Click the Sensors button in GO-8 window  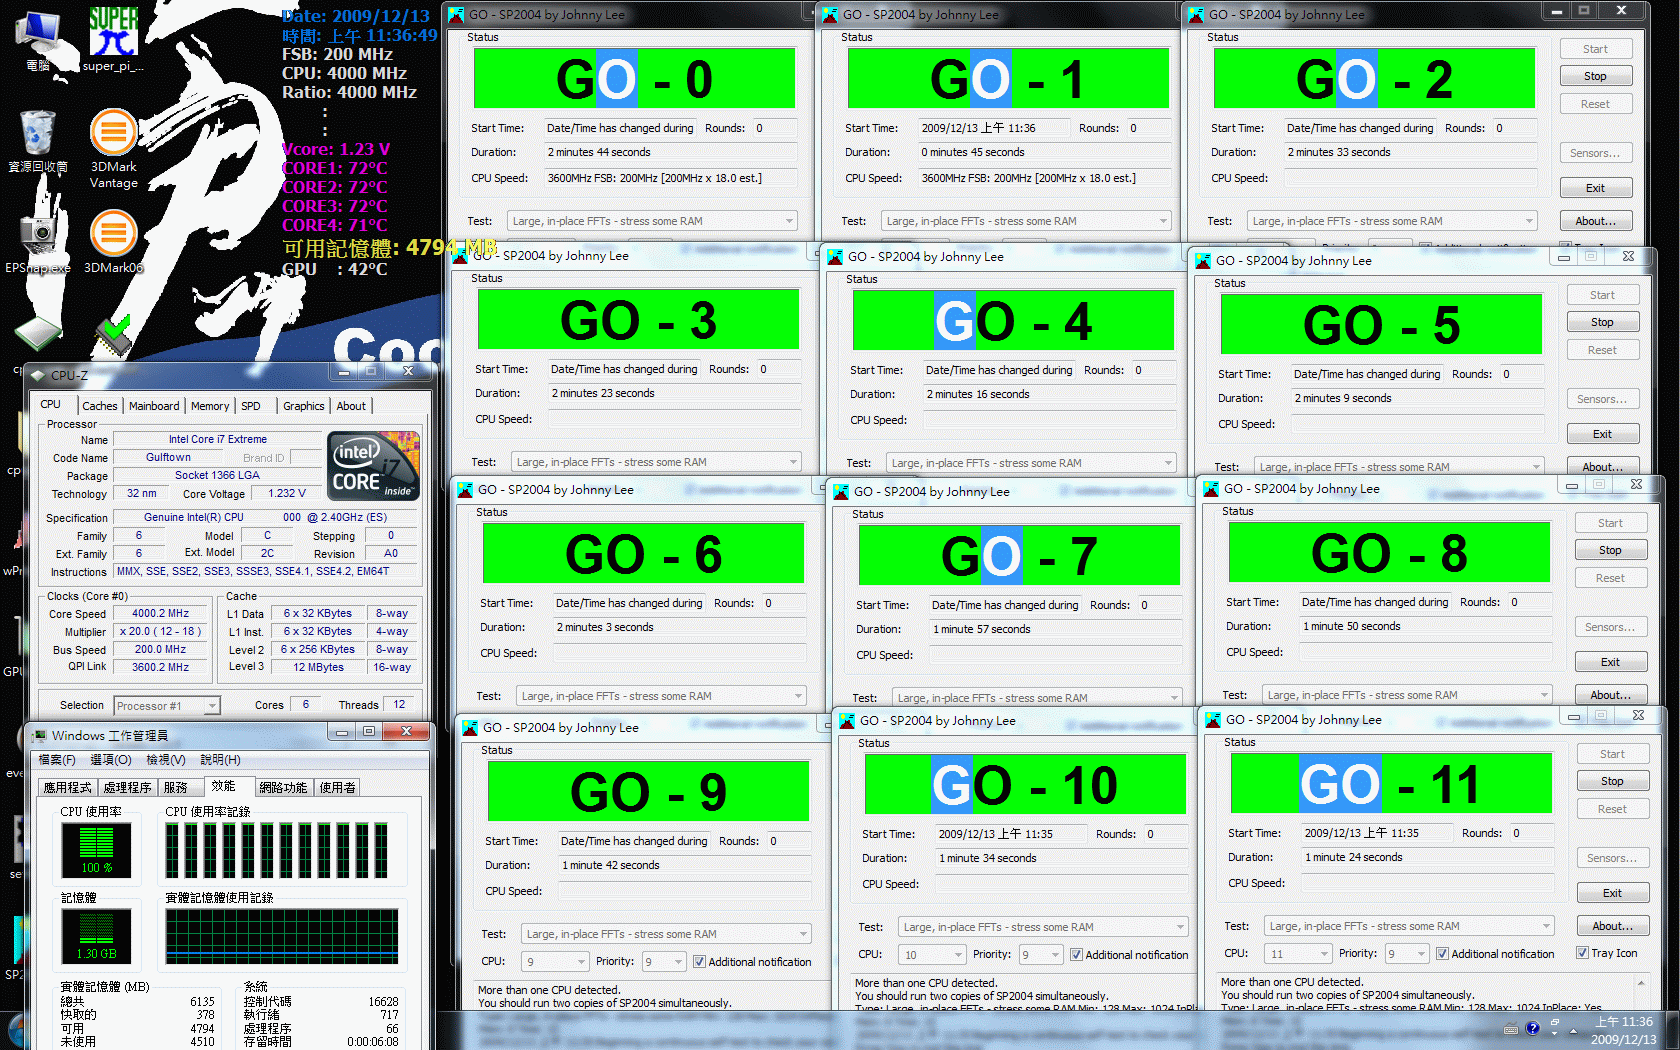[x=1610, y=627]
